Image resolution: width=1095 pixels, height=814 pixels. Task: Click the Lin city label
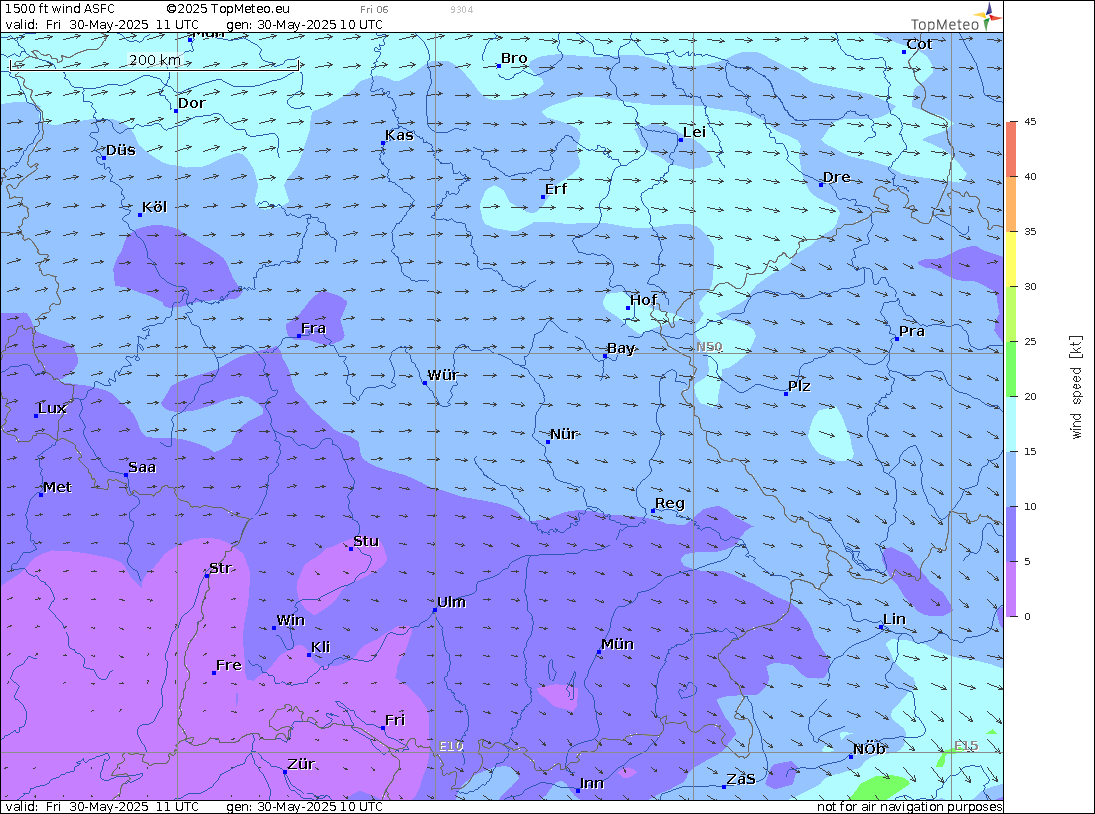tap(894, 619)
